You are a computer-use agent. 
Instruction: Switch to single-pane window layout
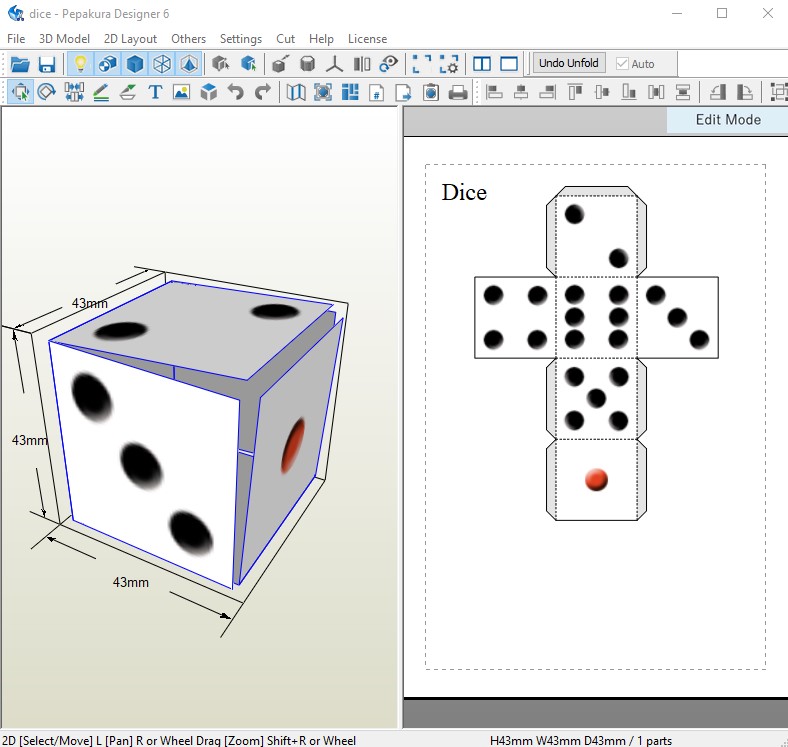(509, 64)
